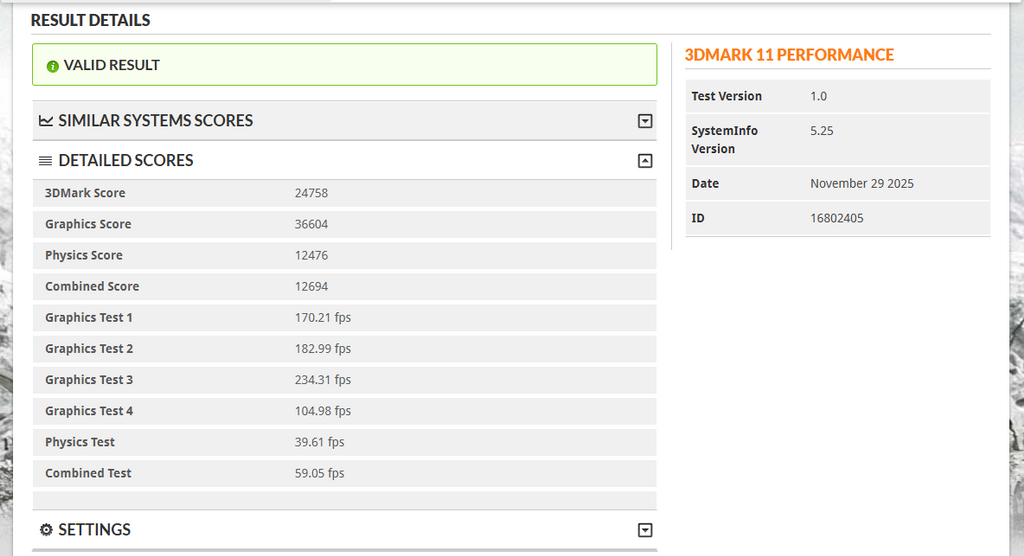Select the value 234.31 fps
This screenshot has height=556, width=1024.
click(x=323, y=380)
